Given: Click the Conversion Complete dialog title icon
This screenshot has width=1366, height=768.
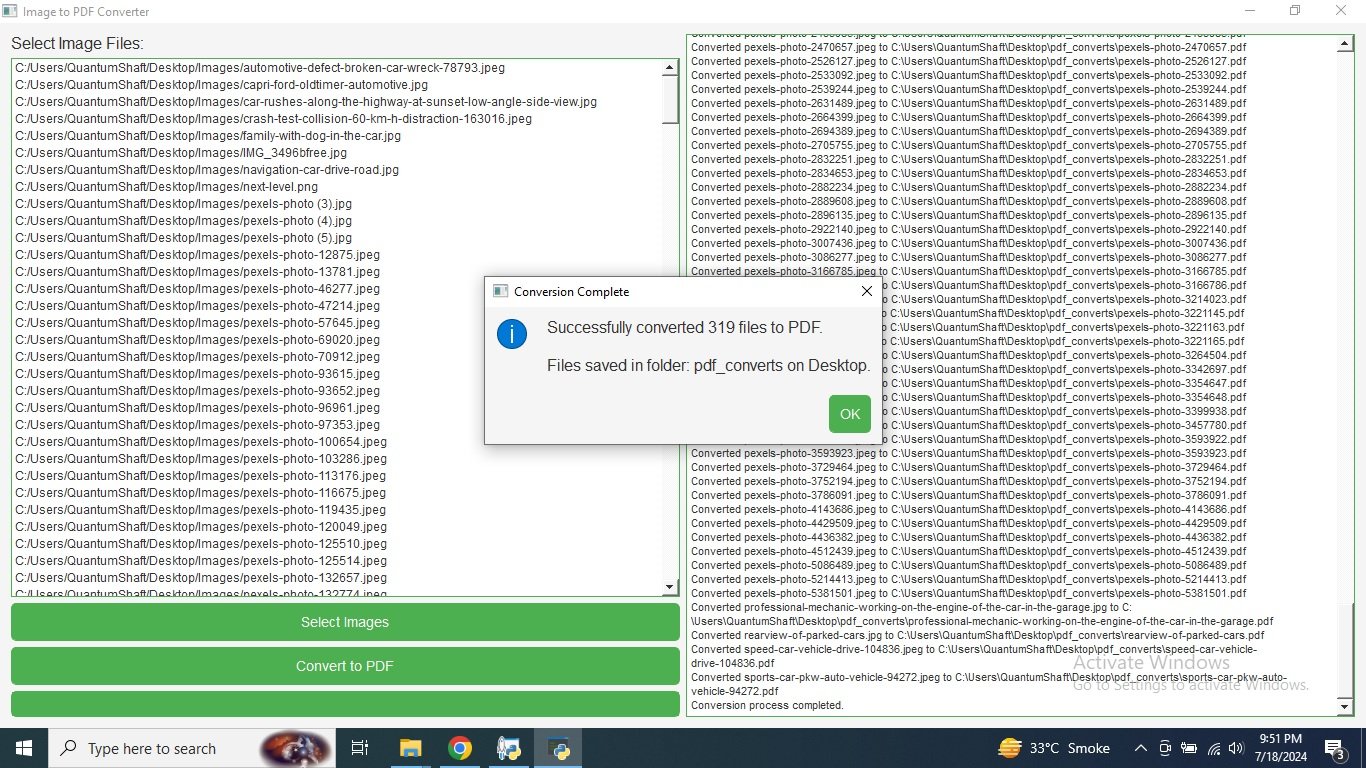Looking at the screenshot, I should (500, 291).
